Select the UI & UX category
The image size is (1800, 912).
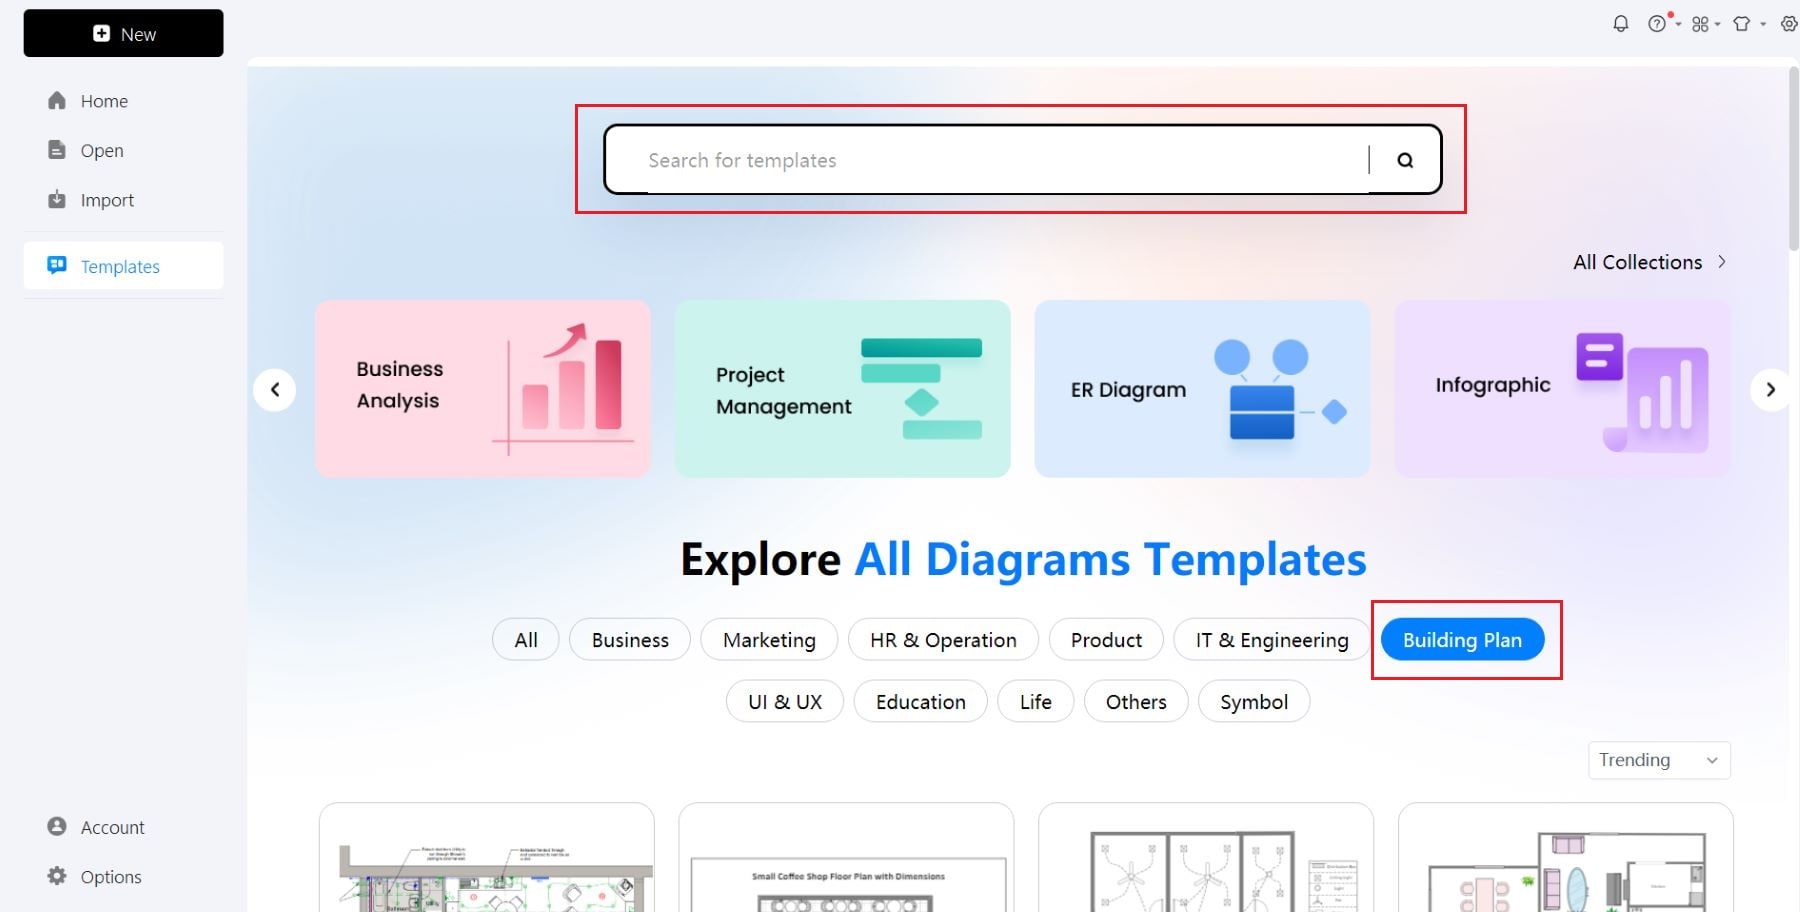pos(785,702)
